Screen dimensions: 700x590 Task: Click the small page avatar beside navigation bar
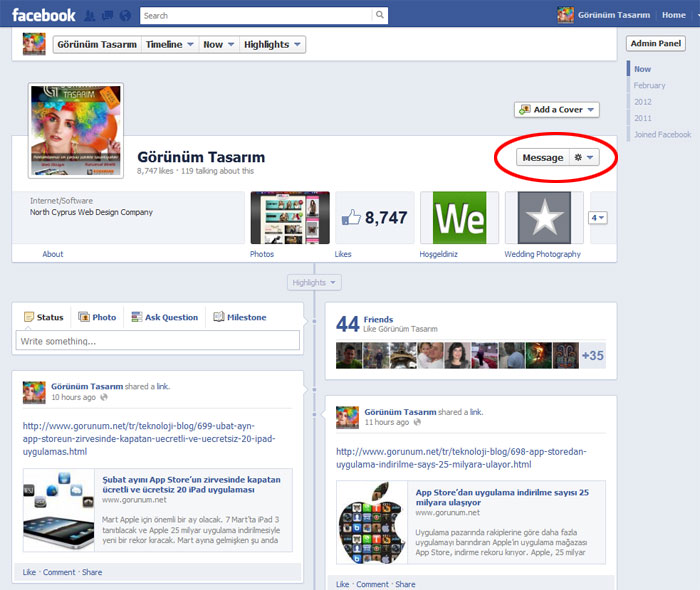tap(34, 44)
